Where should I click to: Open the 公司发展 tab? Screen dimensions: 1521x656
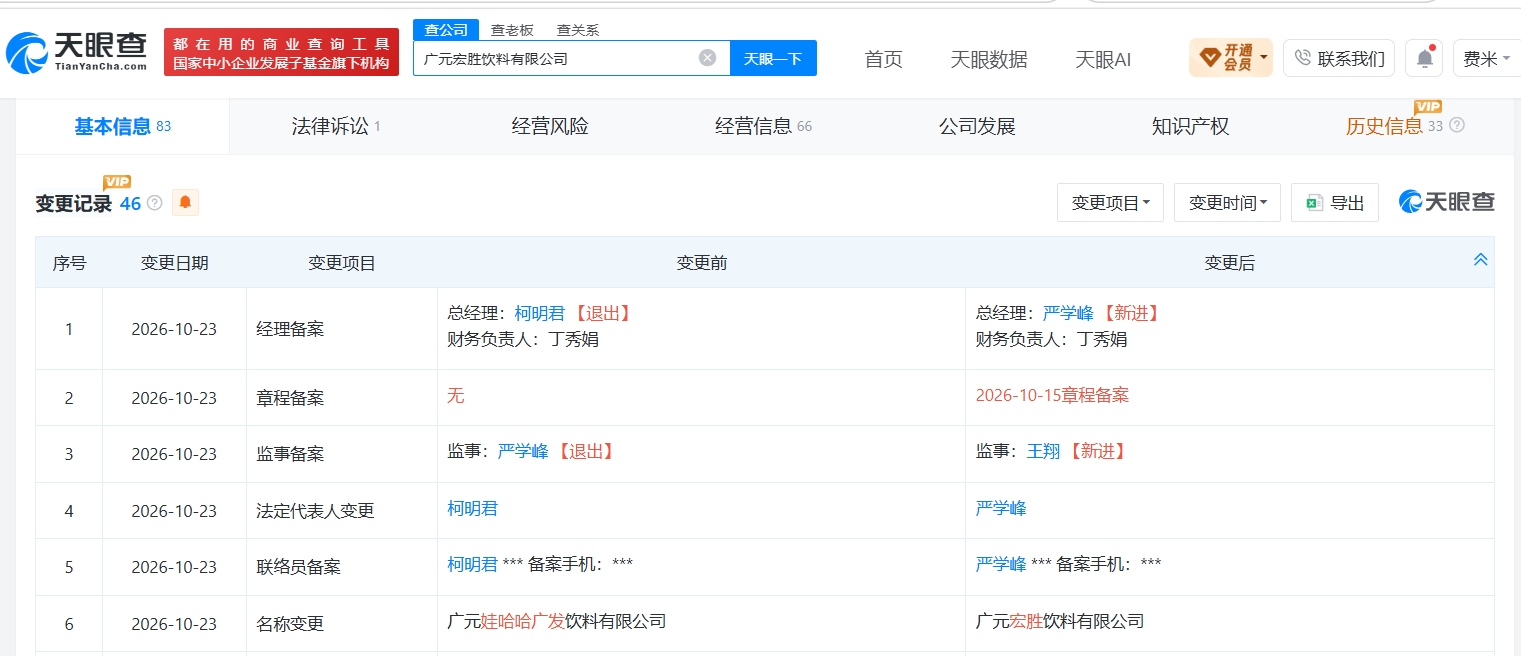(977, 127)
